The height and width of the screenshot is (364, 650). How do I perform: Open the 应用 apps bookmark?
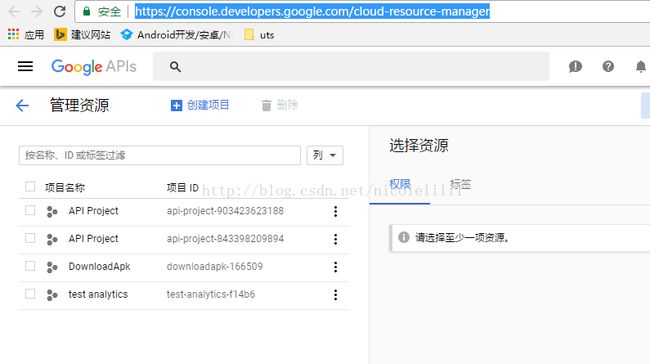[26, 35]
